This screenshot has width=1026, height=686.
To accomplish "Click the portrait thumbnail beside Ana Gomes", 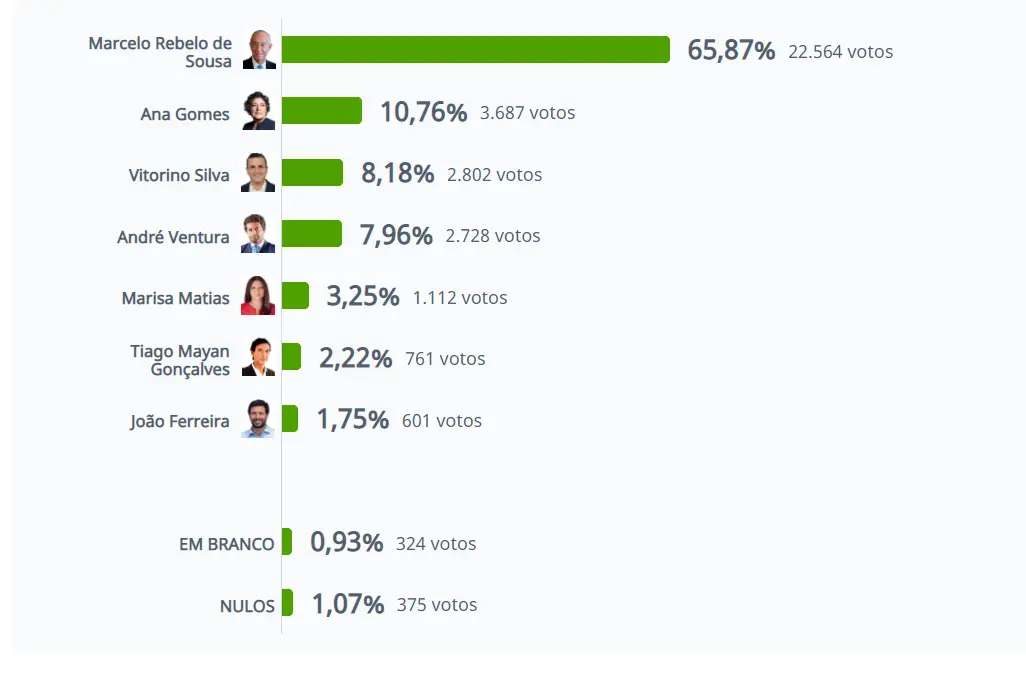I will (x=258, y=112).
